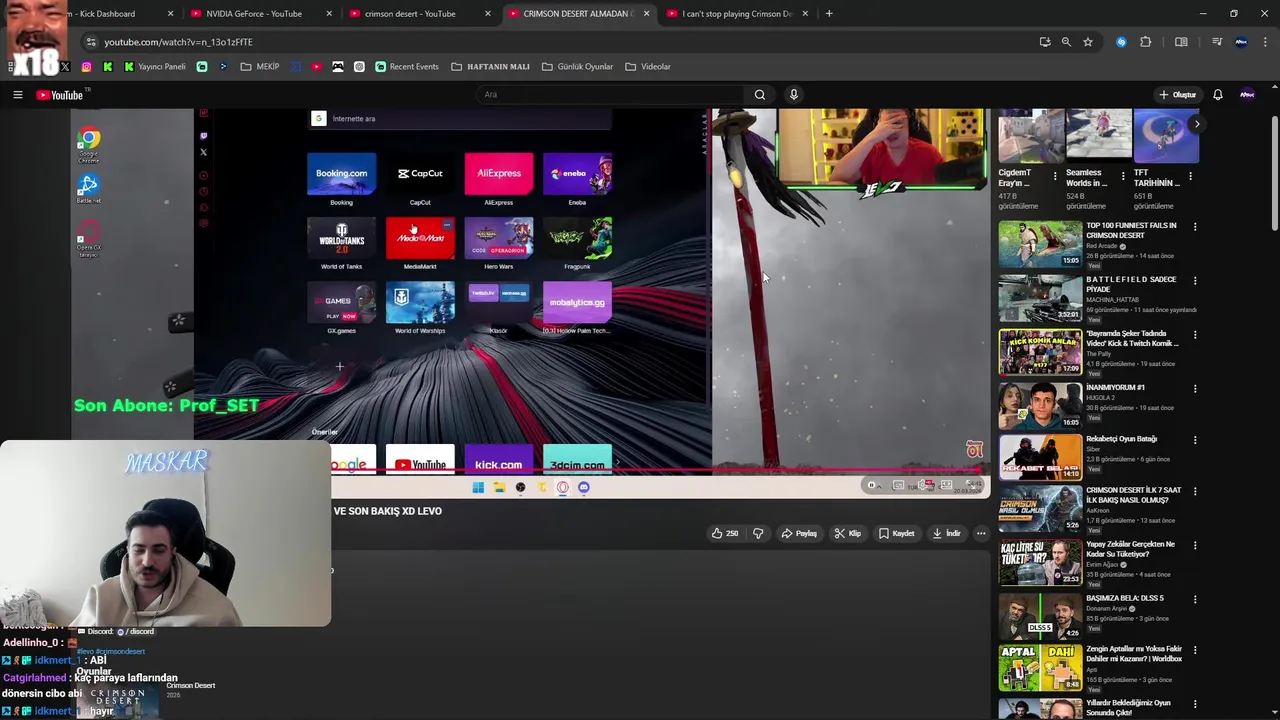This screenshot has height=720, width=1280.
Task: Open the YouTube guide hamburger menu
Action: (x=17, y=95)
